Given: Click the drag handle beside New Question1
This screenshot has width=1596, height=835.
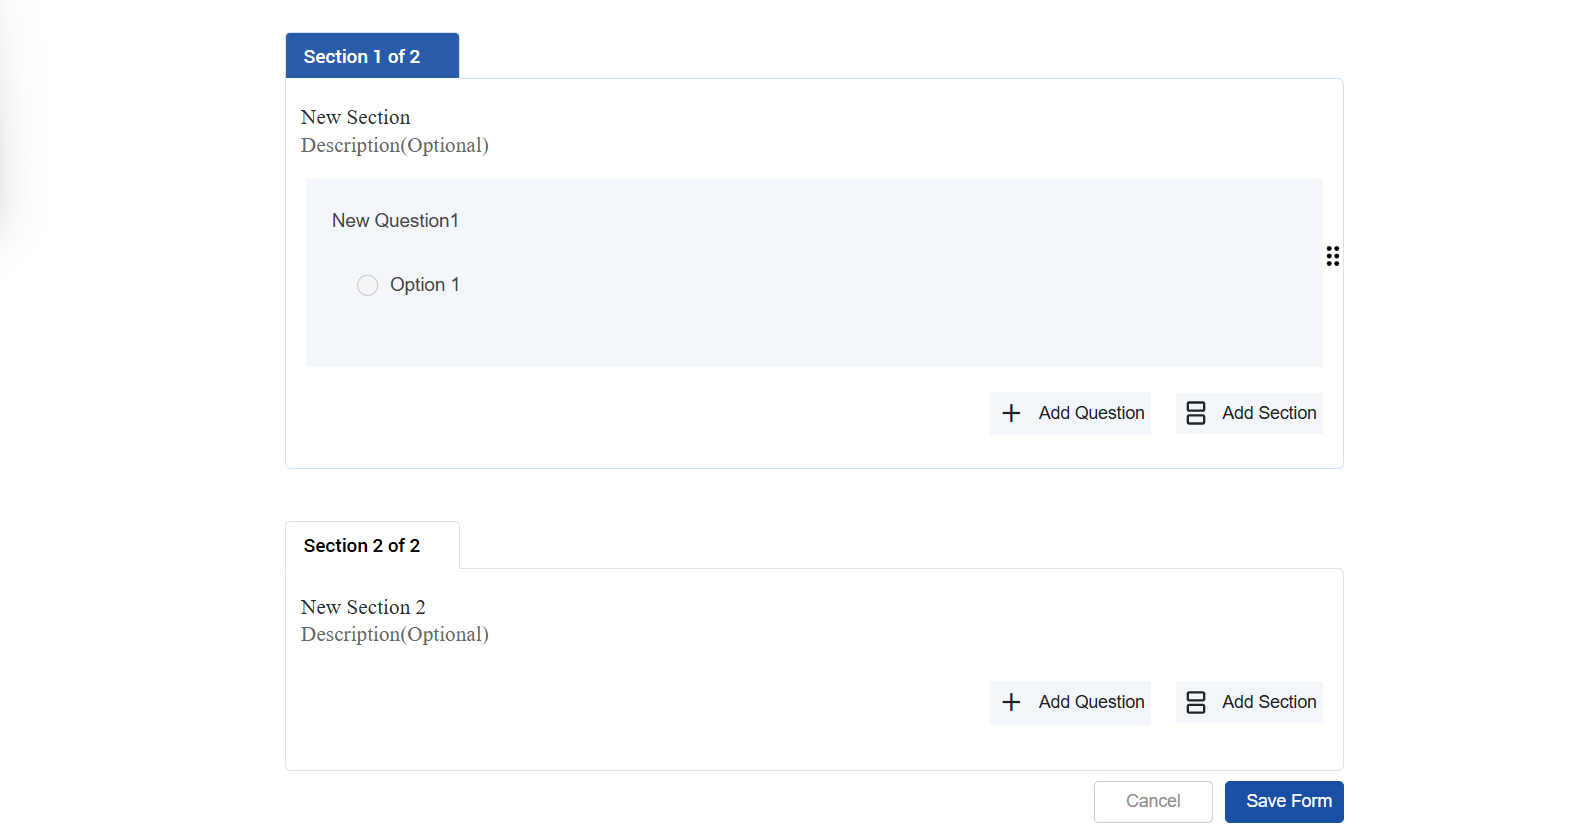Looking at the screenshot, I should pos(1332,256).
